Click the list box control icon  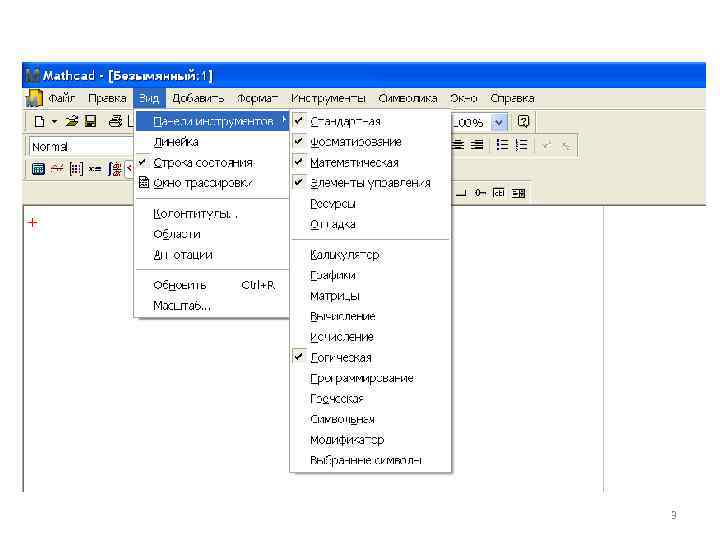pos(518,193)
